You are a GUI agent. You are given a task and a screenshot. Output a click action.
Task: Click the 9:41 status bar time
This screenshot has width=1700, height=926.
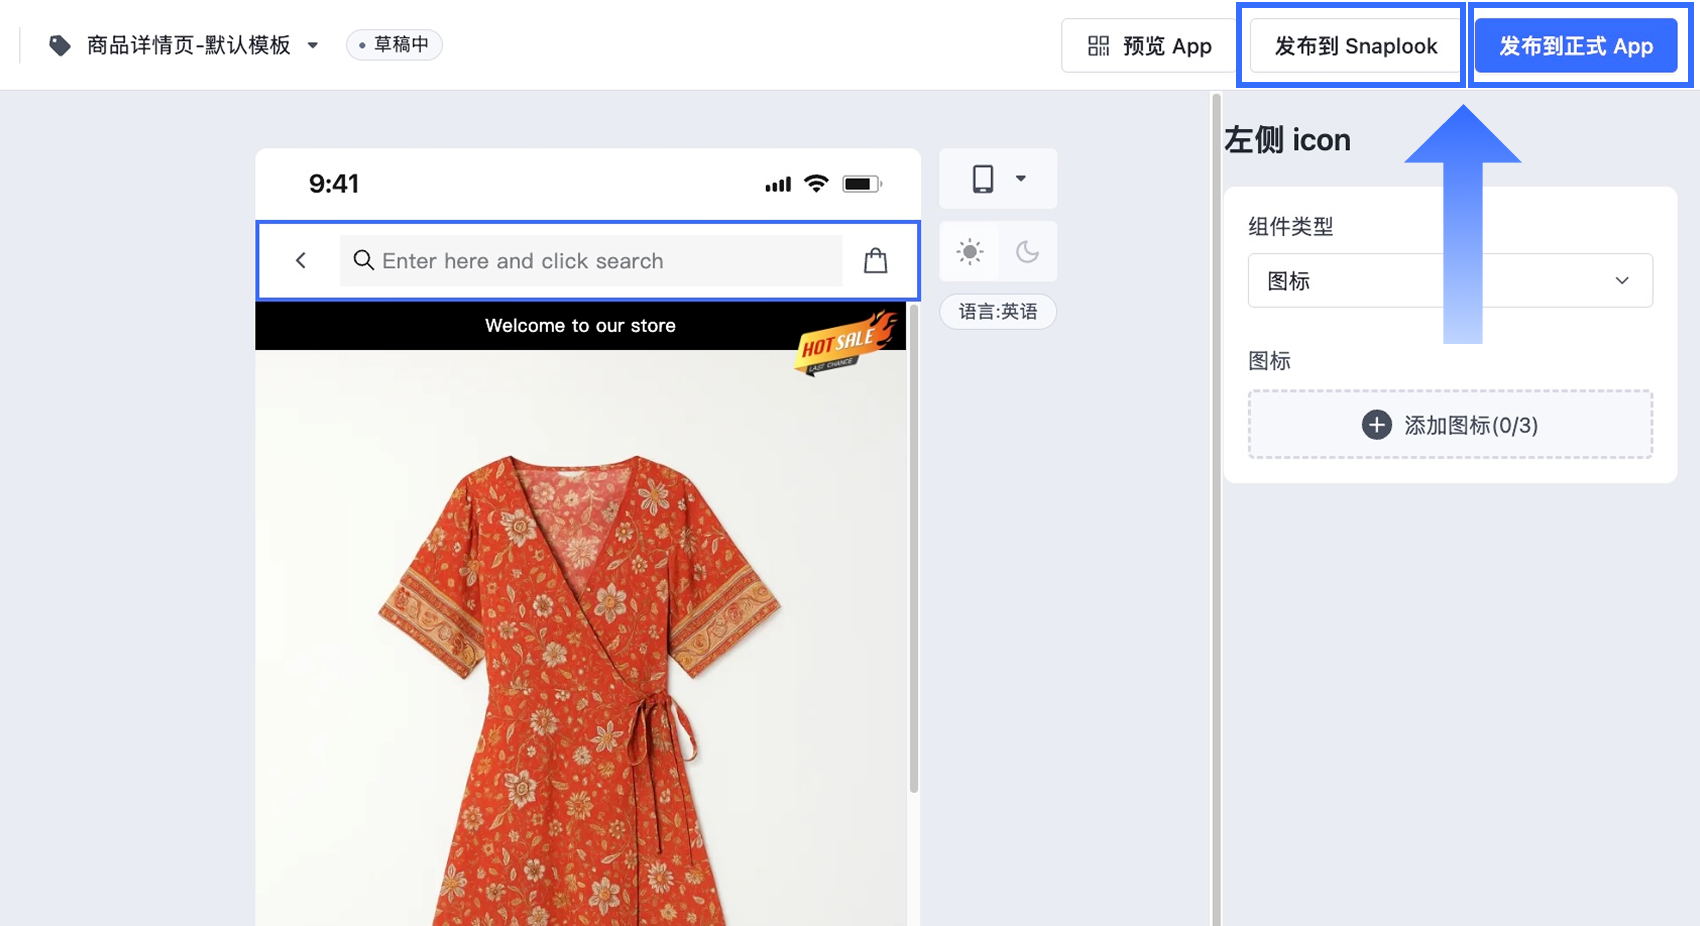coord(334,184)
